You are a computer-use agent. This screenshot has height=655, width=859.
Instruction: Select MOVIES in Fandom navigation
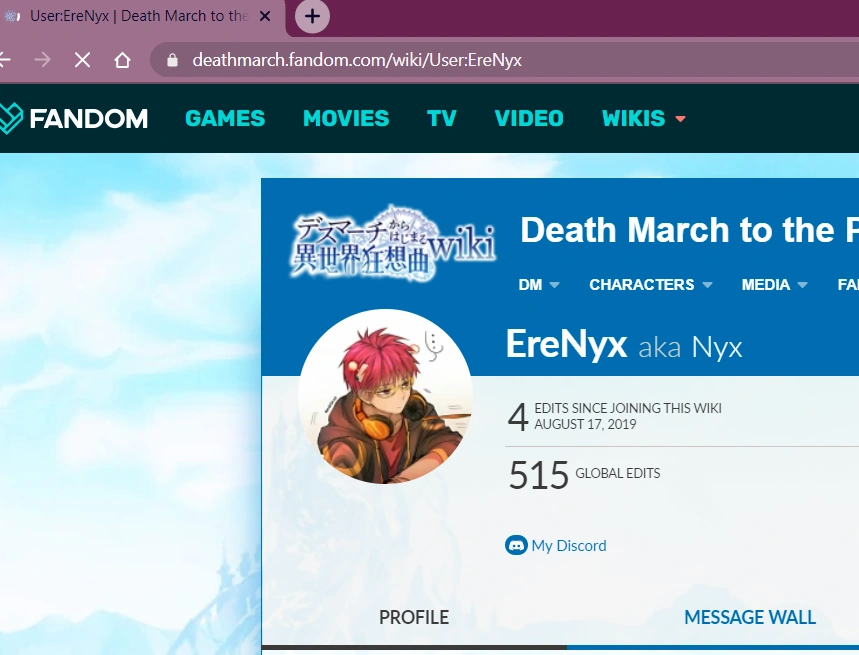[346, 118]
